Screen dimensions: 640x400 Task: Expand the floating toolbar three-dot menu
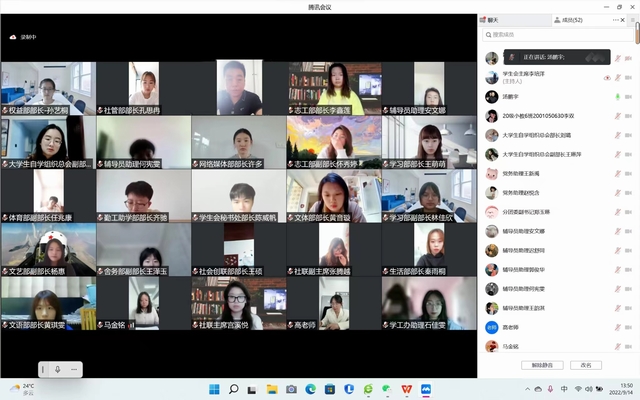[x=74, y=369]
